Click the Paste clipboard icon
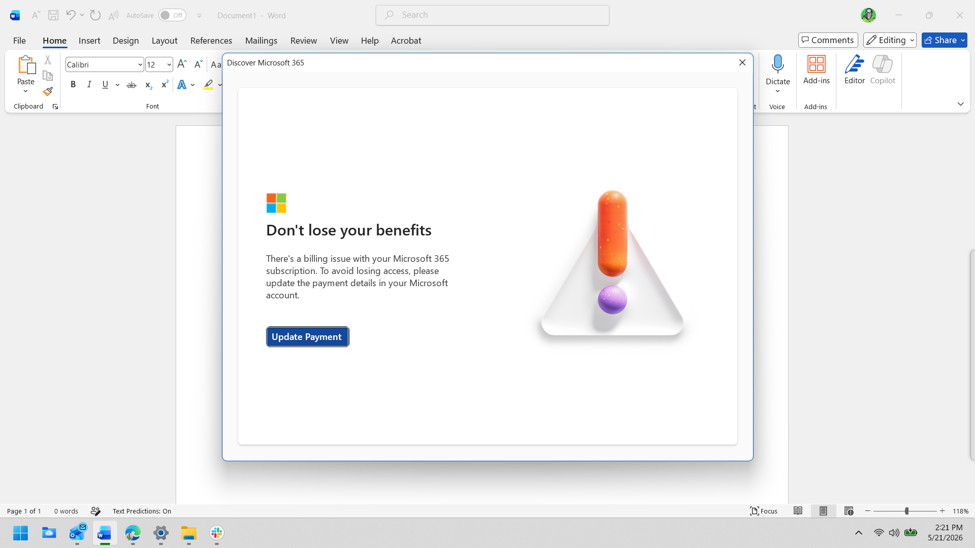This screenshot has width=975, height=548. coord(26,65)
